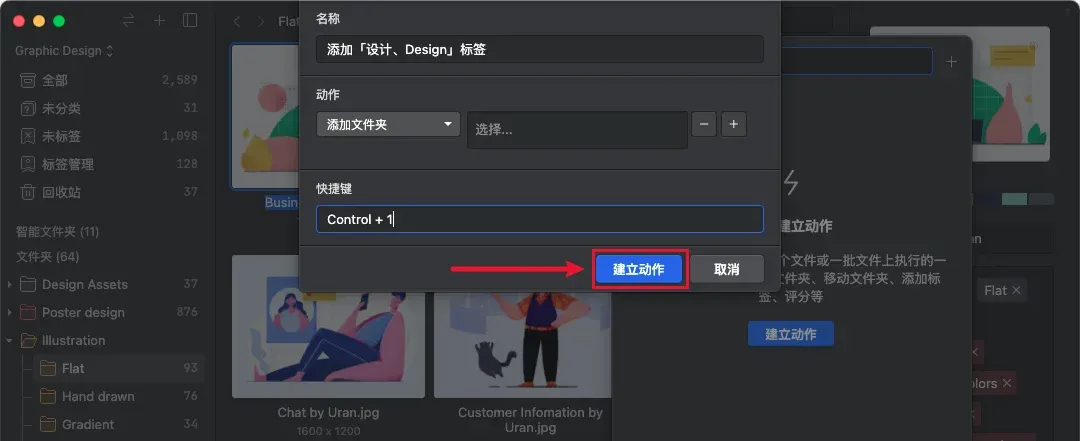Click the search field in actions popup
Image resolution: width=1080 pixels, height=441 pixels.
tap(857, 61)
